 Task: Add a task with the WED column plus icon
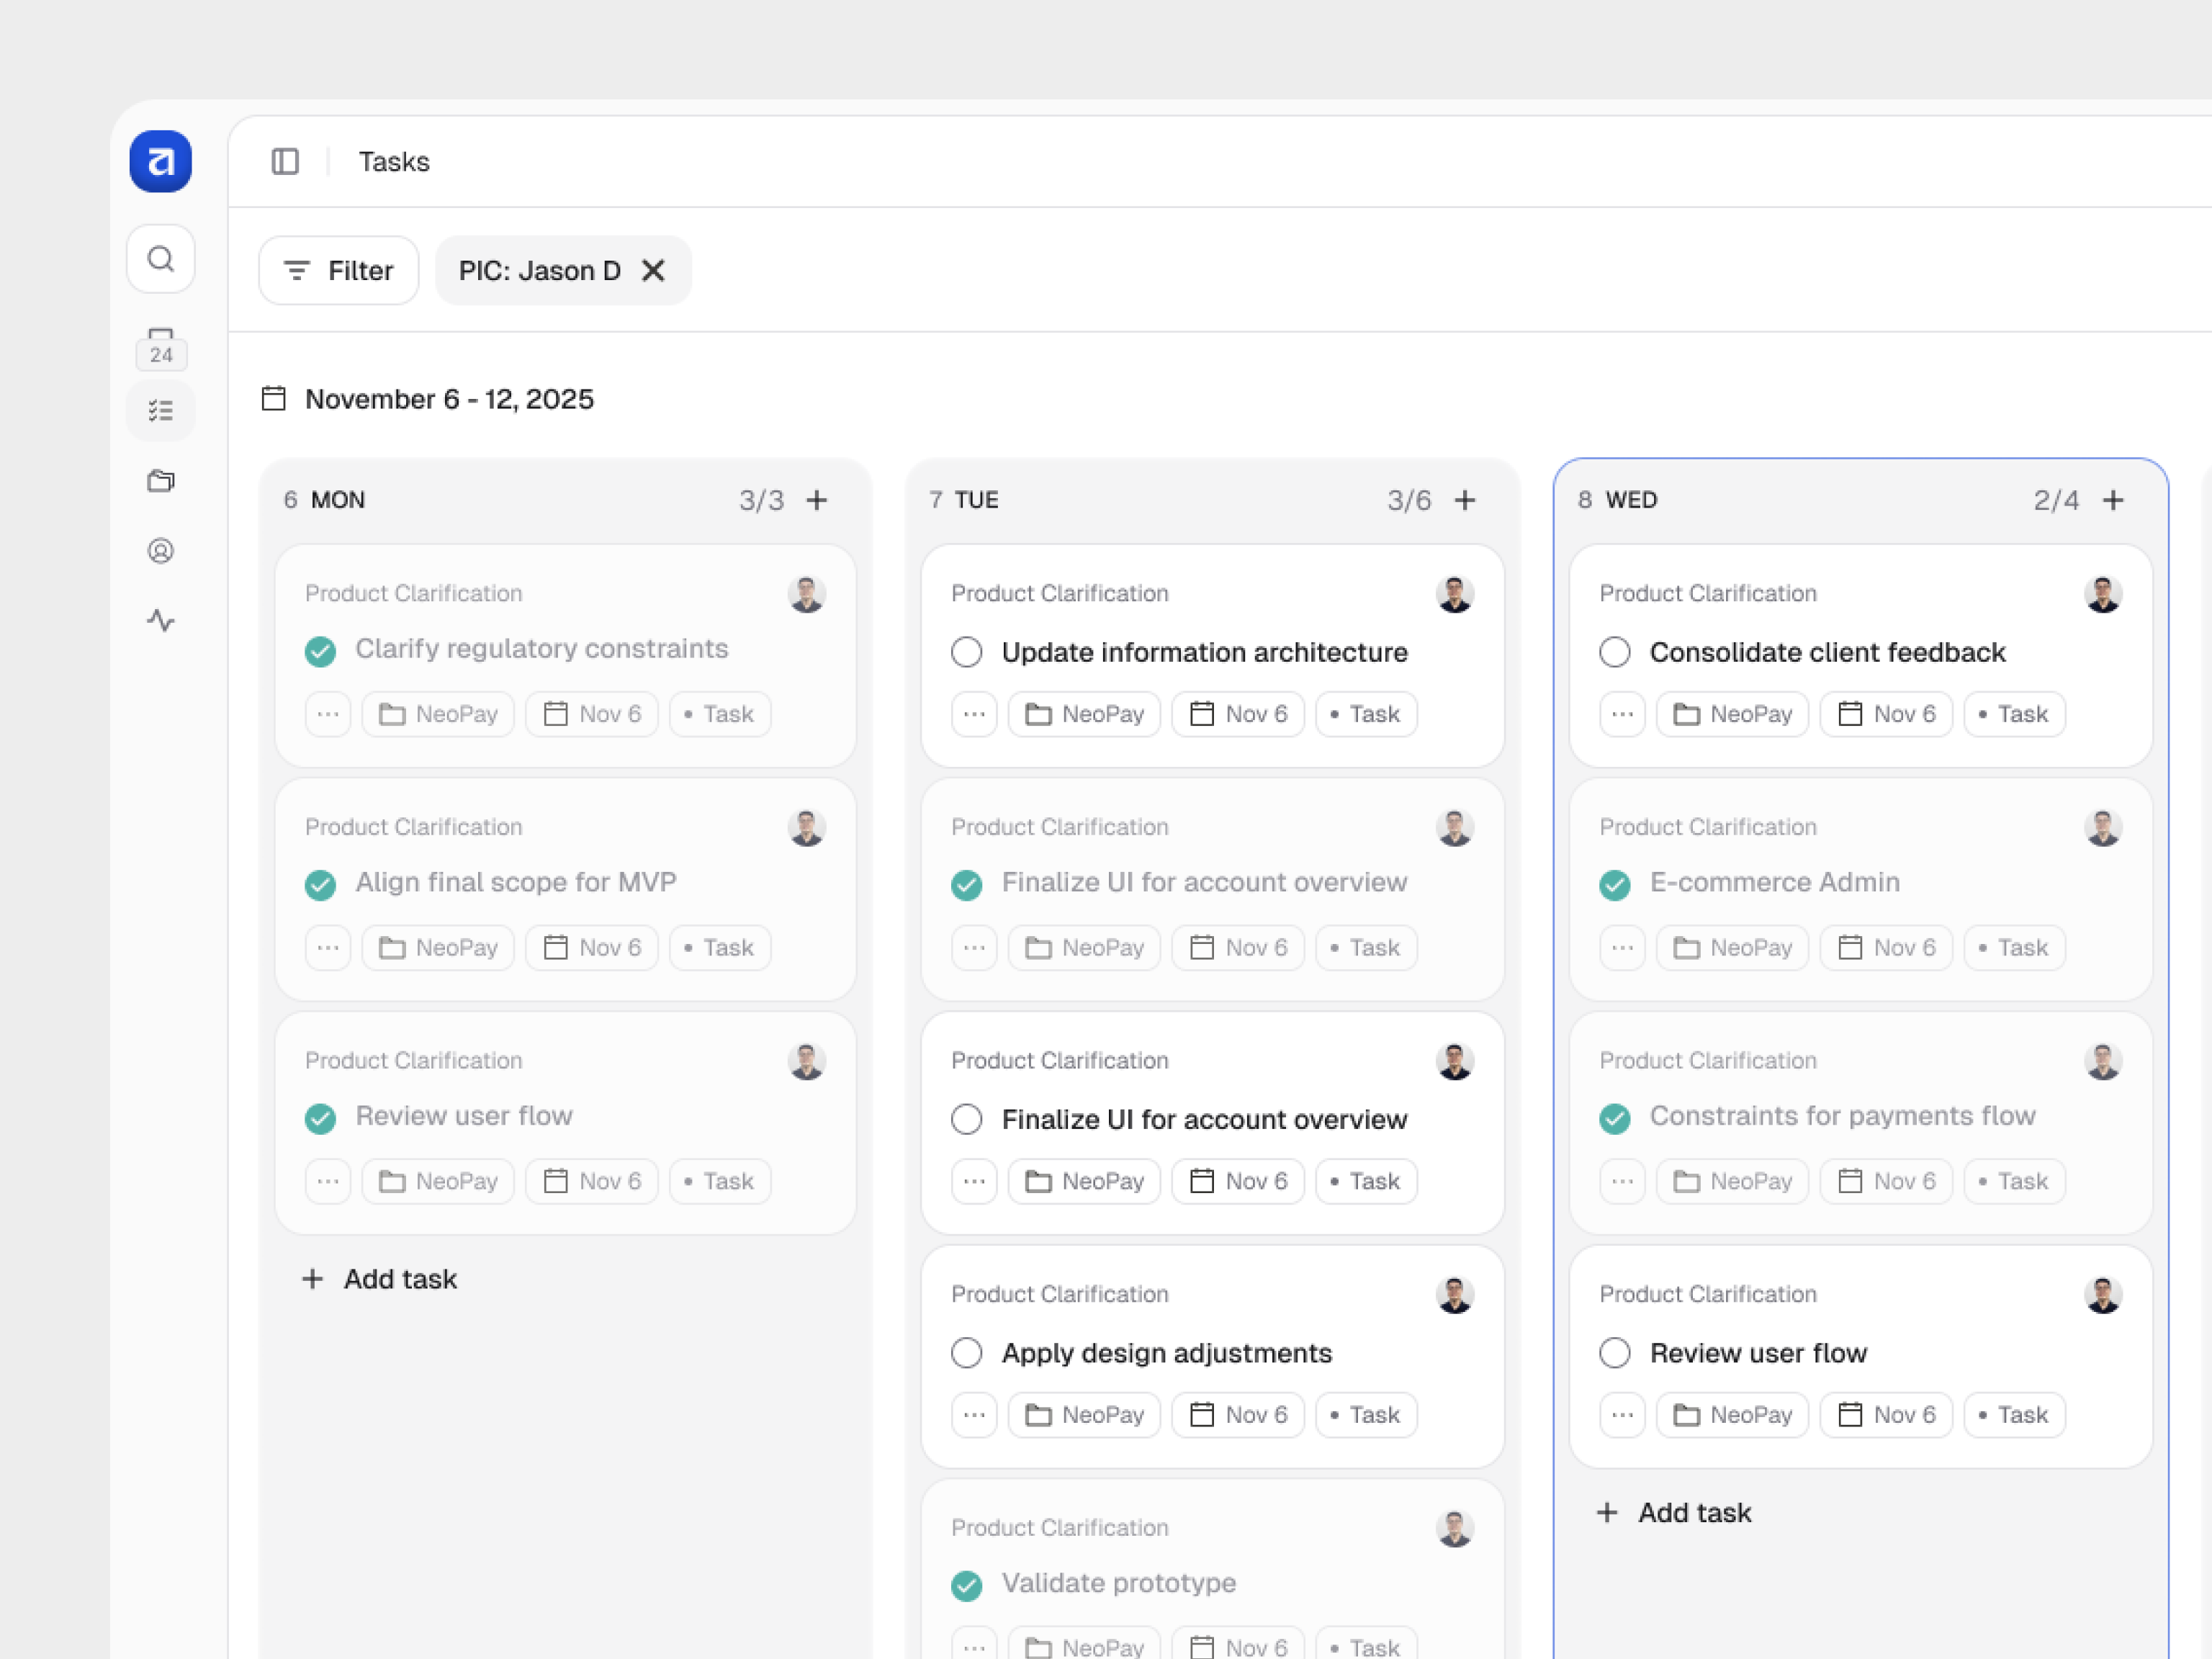point(2113,500)
